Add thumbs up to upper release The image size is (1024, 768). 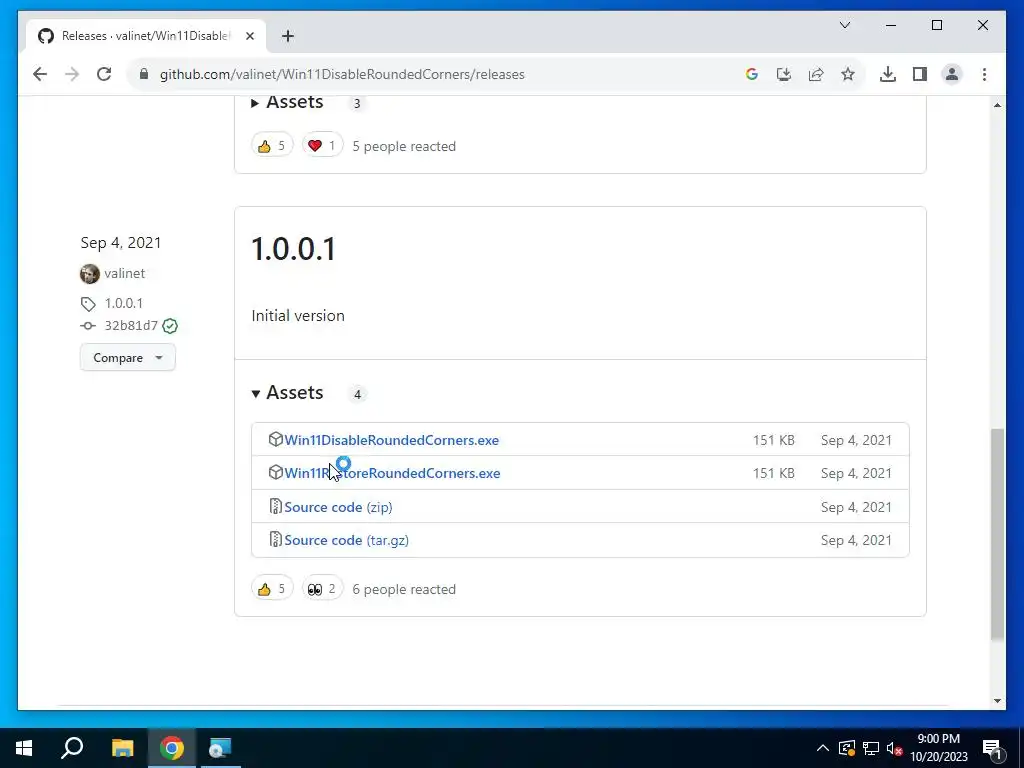pos(272,146)
